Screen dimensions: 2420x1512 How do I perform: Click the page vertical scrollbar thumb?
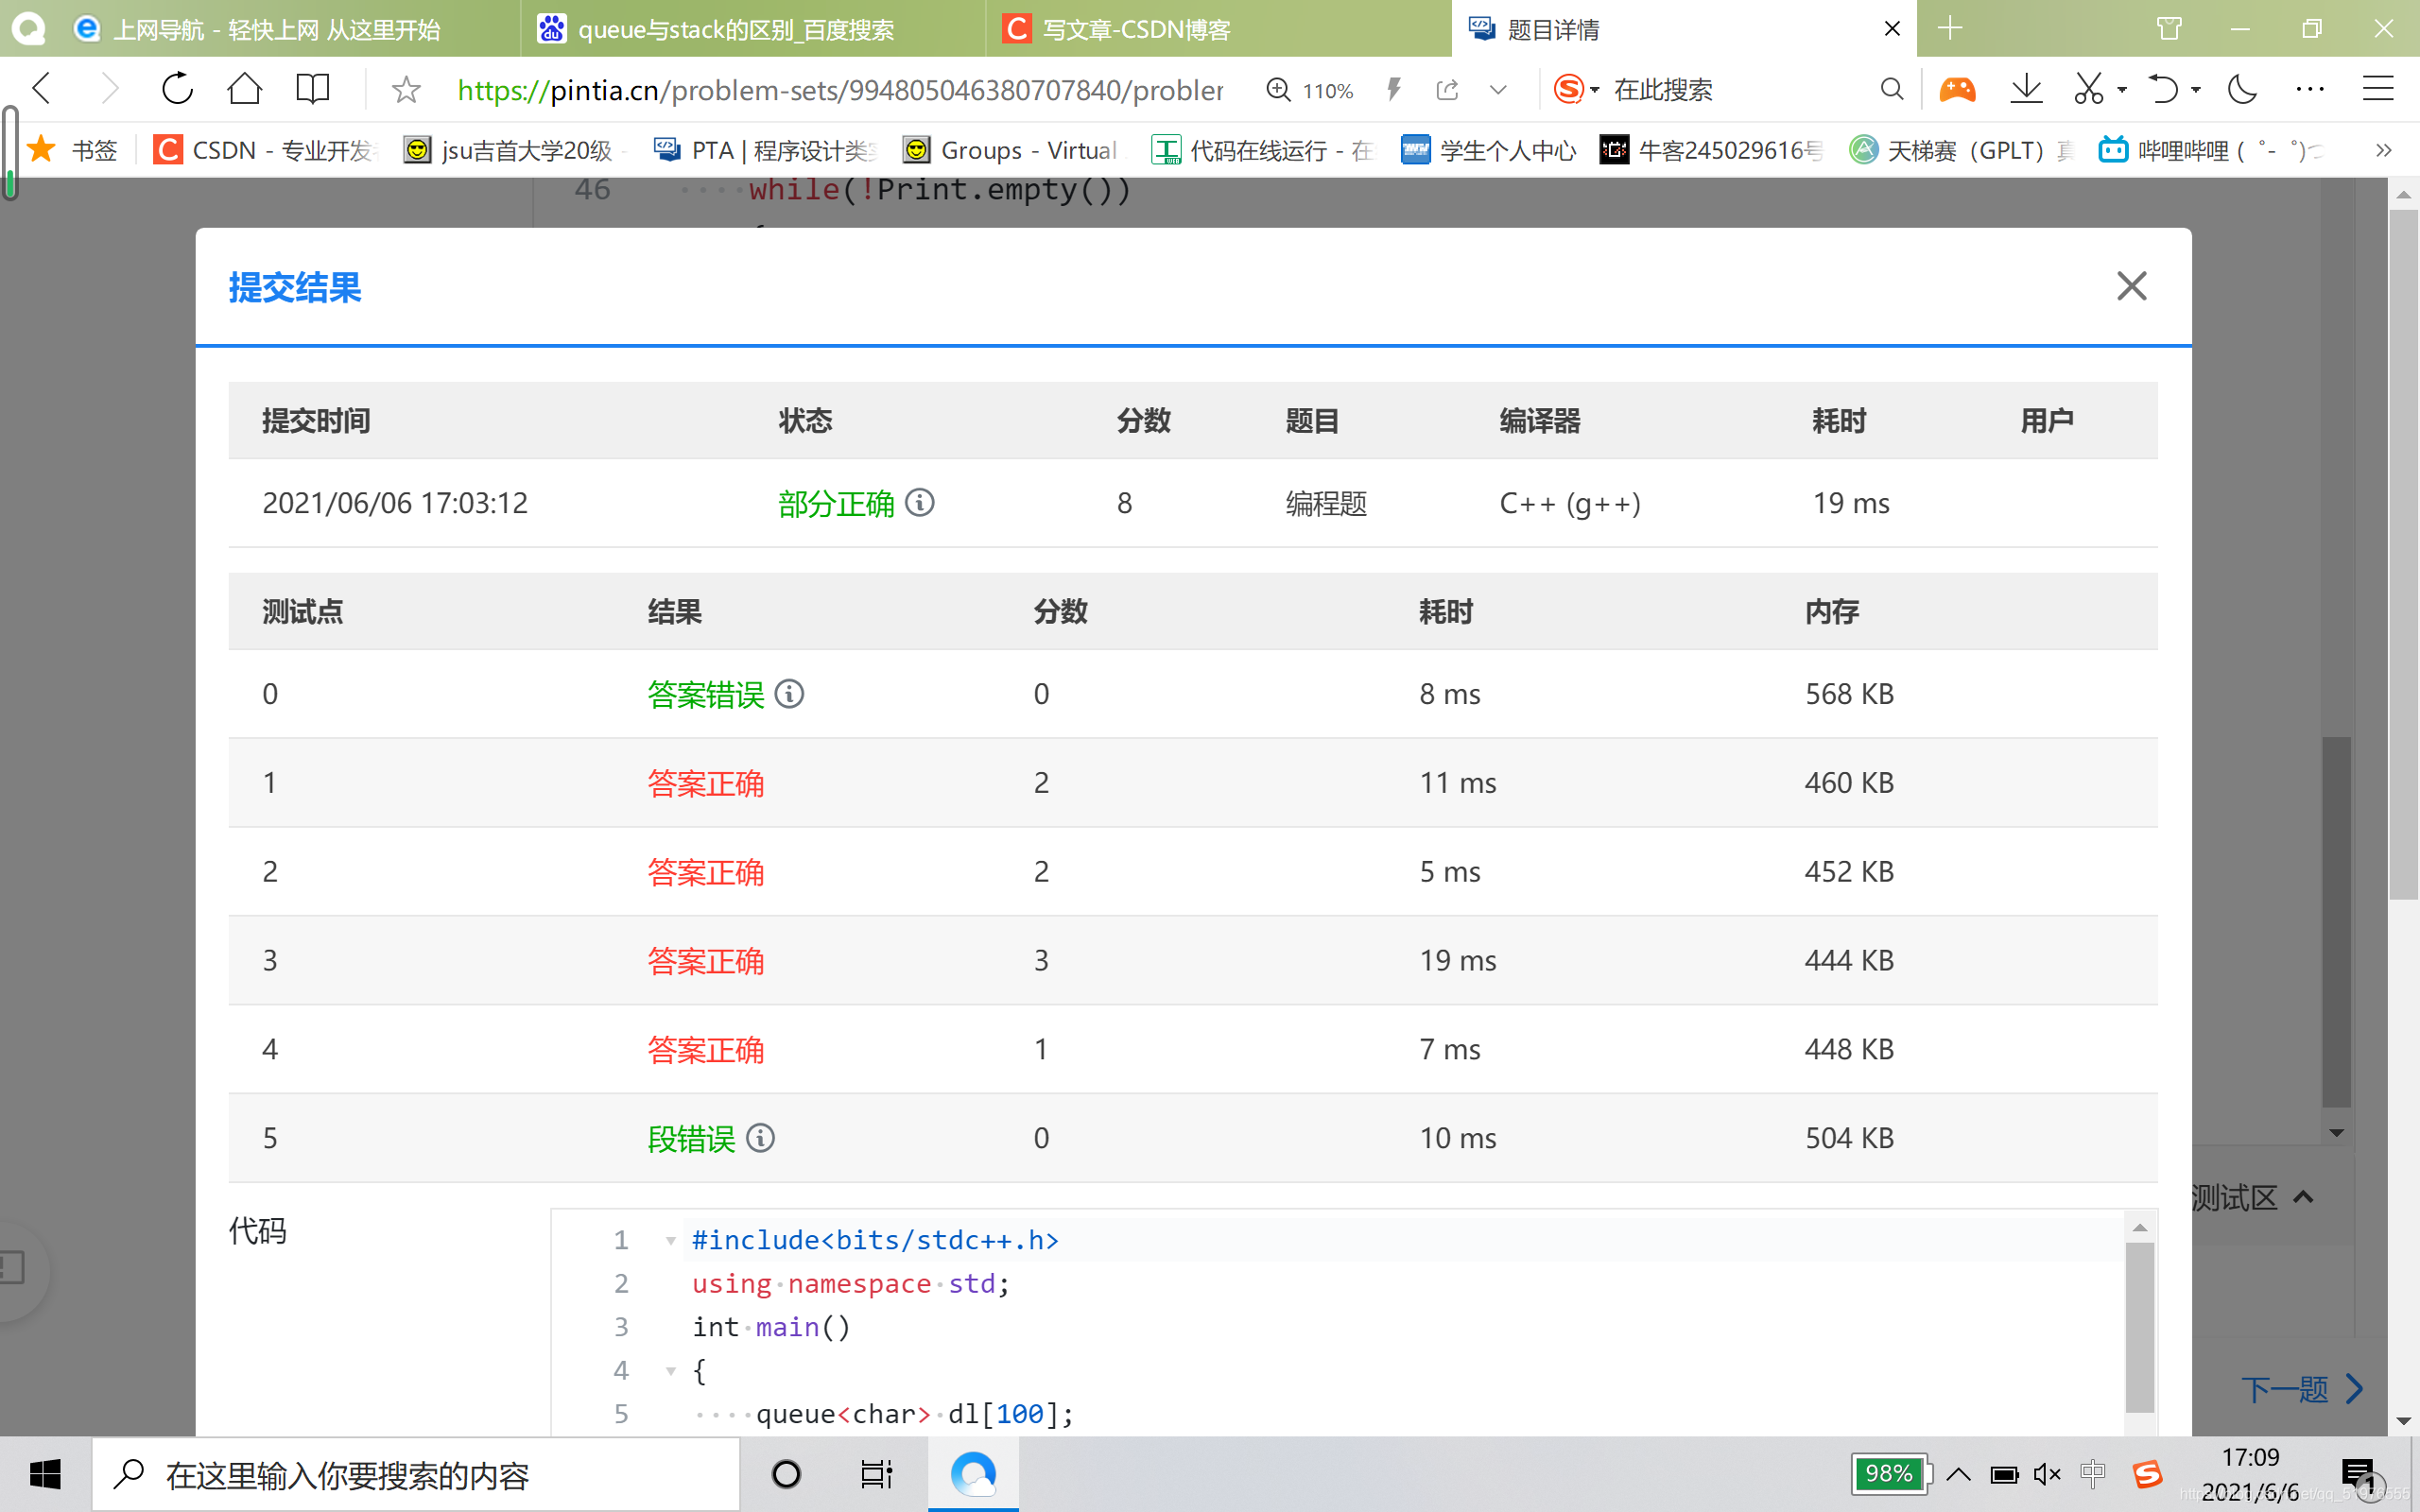[2402, 555]
